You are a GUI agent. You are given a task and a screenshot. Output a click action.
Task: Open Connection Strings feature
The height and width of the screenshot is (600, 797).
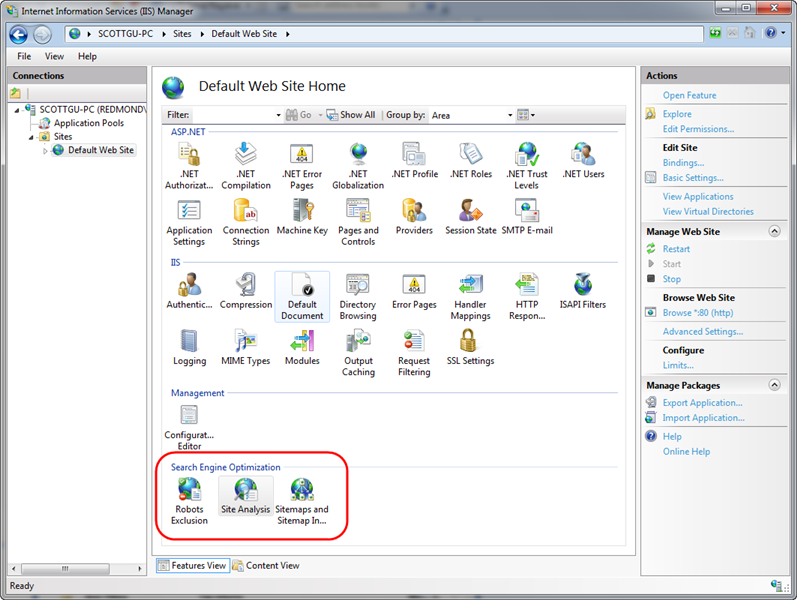click(x=246, y=223)
